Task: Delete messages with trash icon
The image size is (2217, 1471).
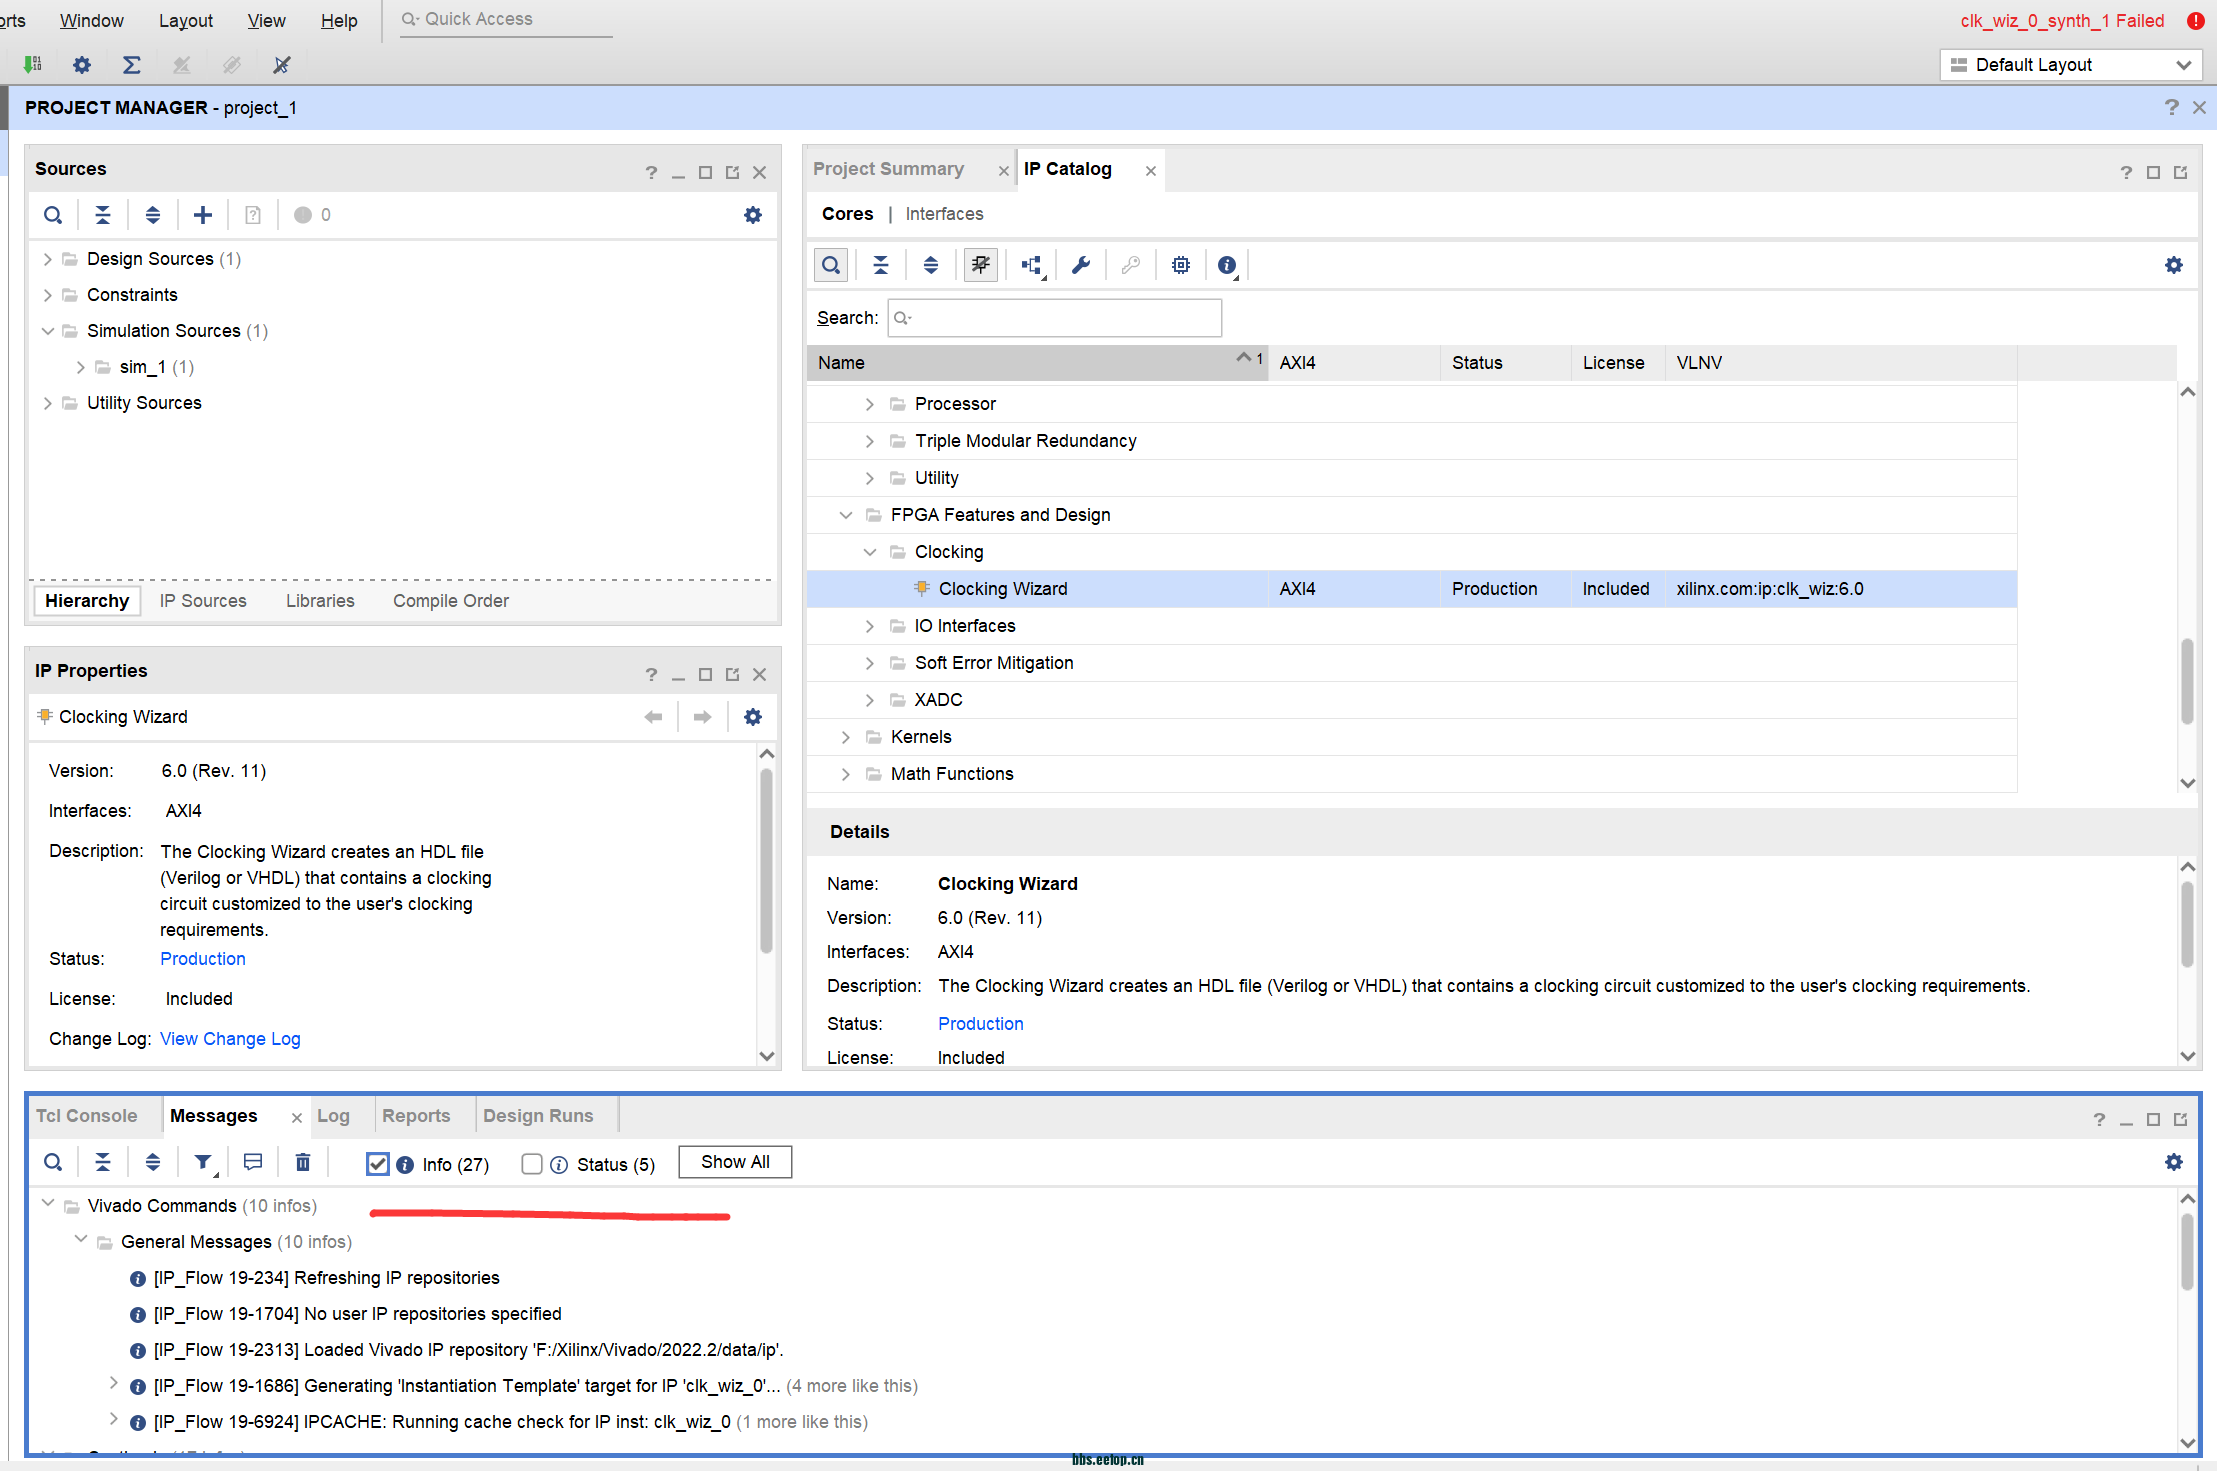Action: point(303,1162)
